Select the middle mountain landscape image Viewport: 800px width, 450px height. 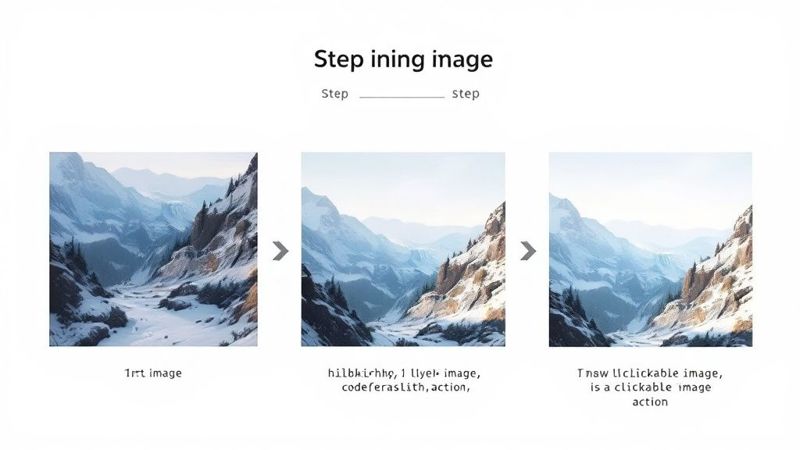[x=403, y=249]
